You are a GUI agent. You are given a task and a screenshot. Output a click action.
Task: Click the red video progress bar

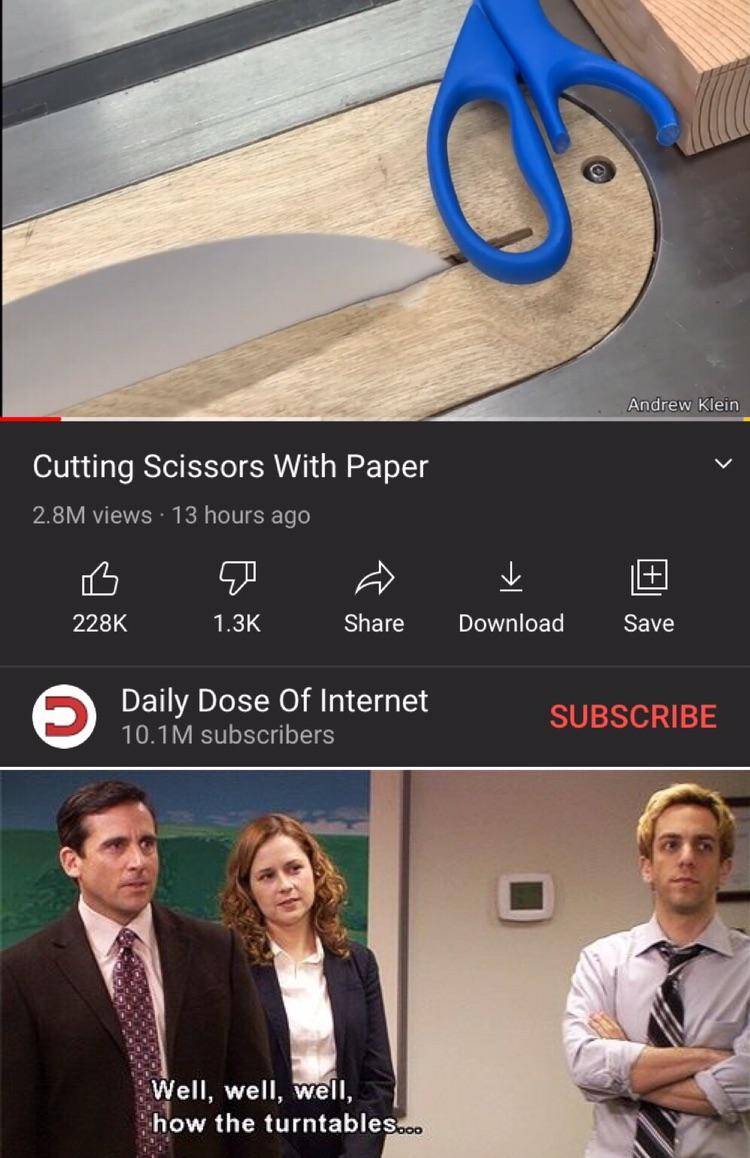(x=31, y=419)
